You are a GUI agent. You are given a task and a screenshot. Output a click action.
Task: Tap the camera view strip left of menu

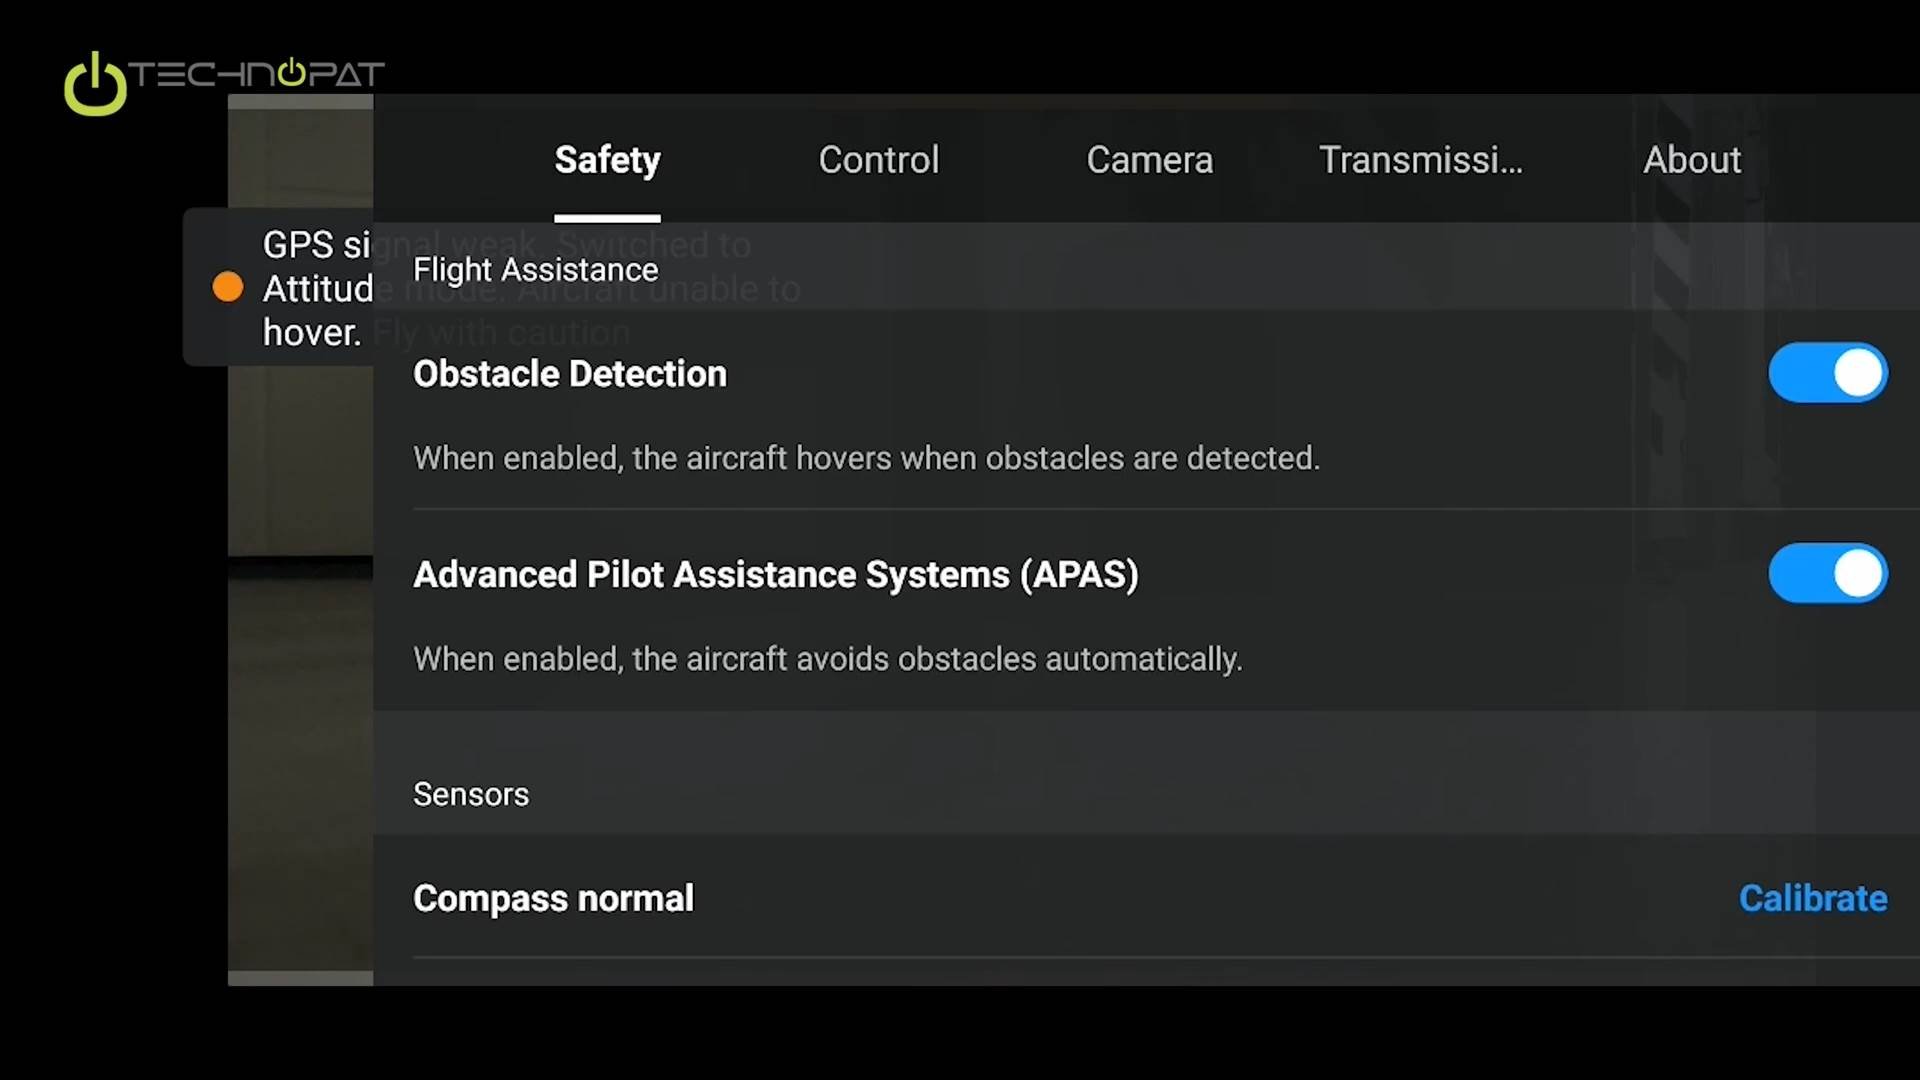[300, 700]
